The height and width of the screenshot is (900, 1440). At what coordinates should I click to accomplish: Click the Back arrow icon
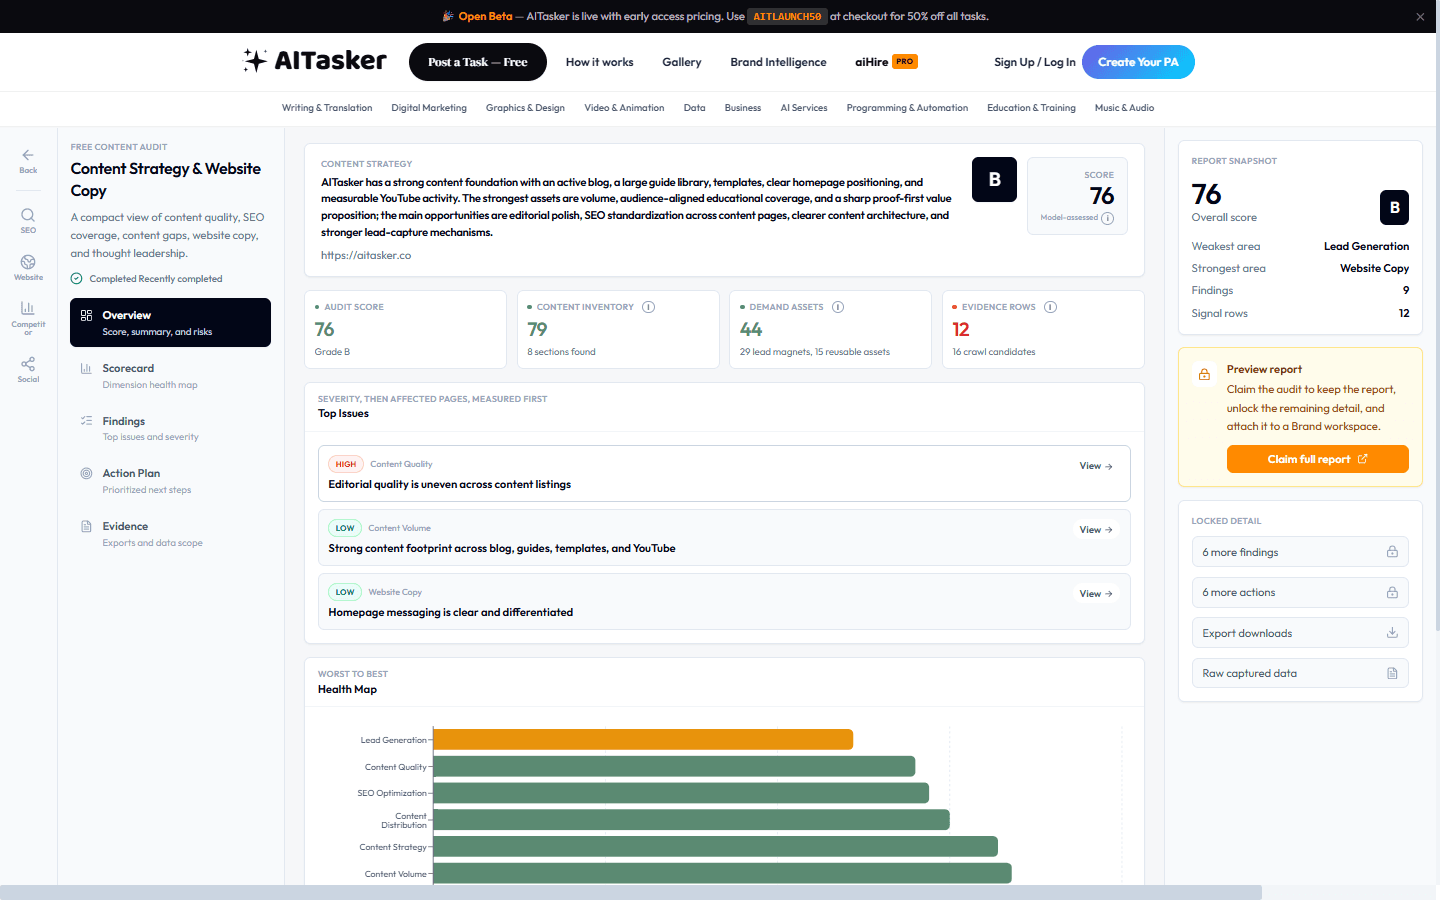(28, 155)
